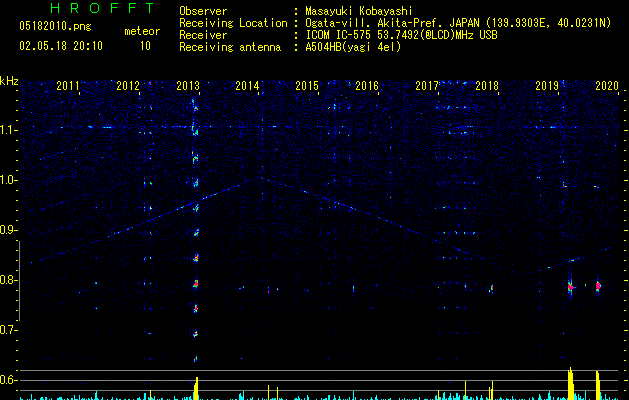Select the meteor count value 10
This screenshot has width=629, height=400.
tap(145, 46)
